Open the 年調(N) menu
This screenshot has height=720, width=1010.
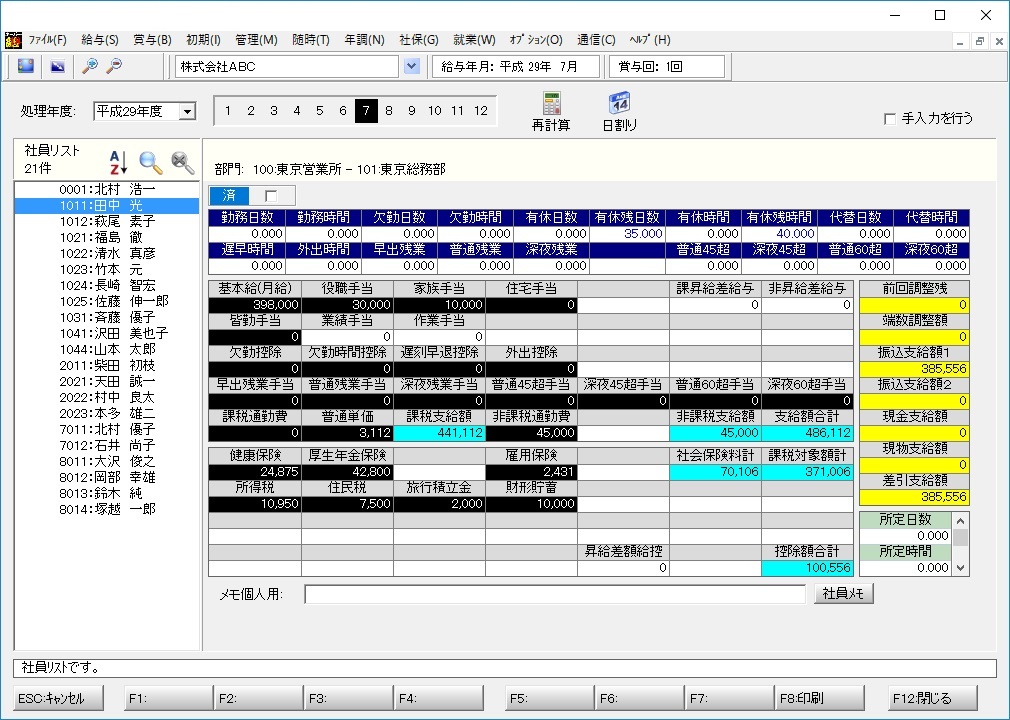pyautogui.click(x=364, y=40)
